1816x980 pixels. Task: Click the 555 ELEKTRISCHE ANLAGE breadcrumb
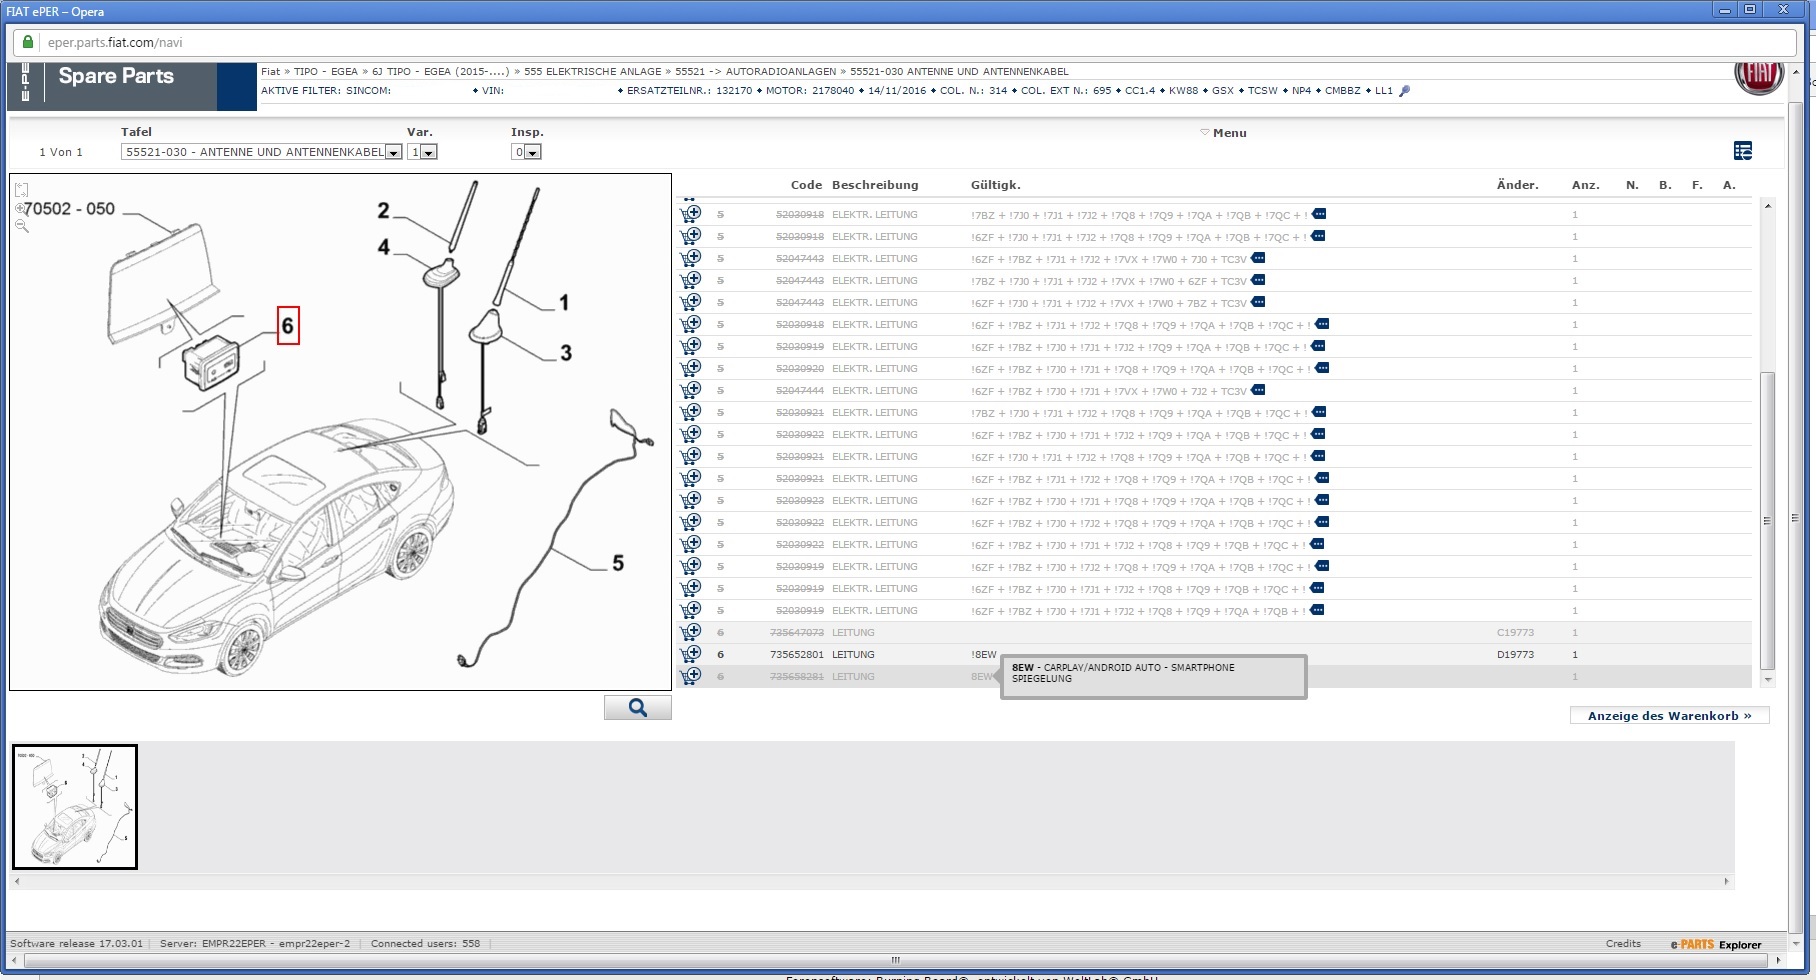592,72
